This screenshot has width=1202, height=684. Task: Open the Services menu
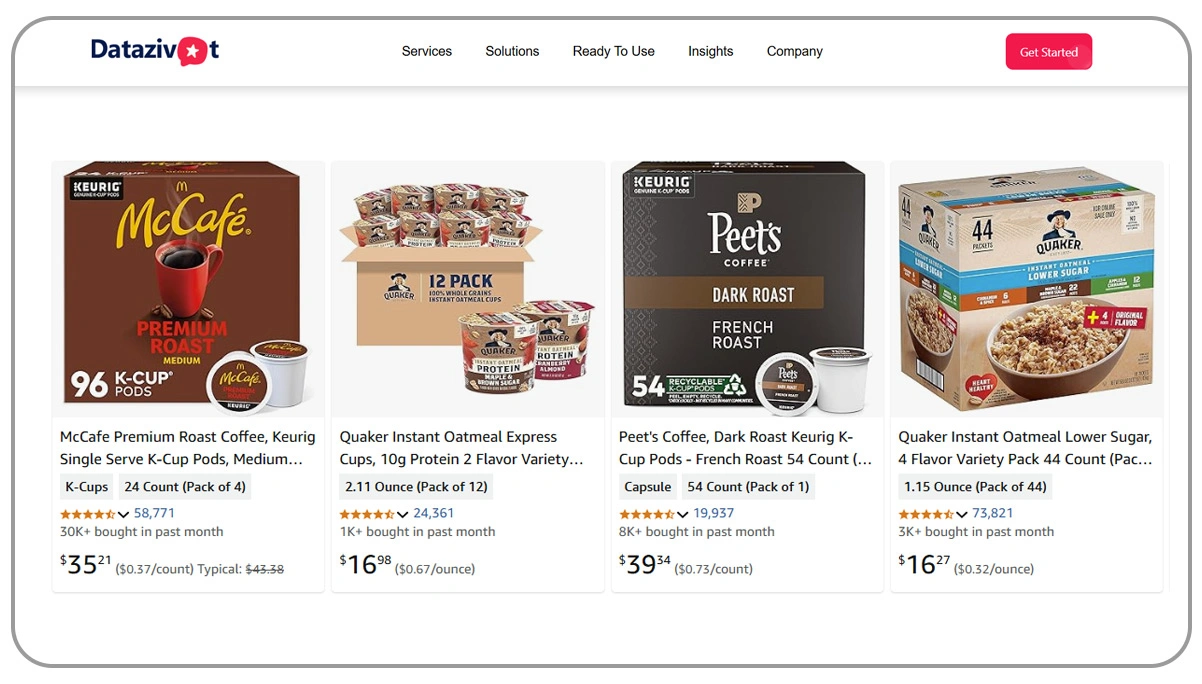pyautogui.click(x=427, y=51)
